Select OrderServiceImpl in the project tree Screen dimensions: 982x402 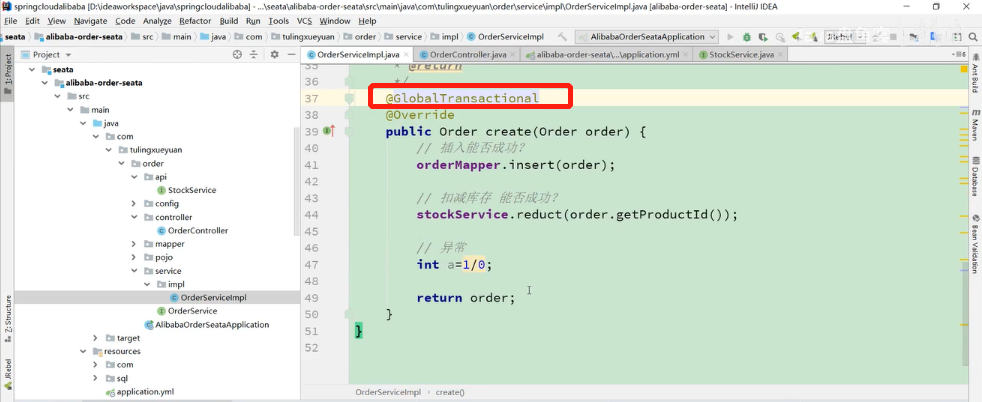tap(209, 297)
